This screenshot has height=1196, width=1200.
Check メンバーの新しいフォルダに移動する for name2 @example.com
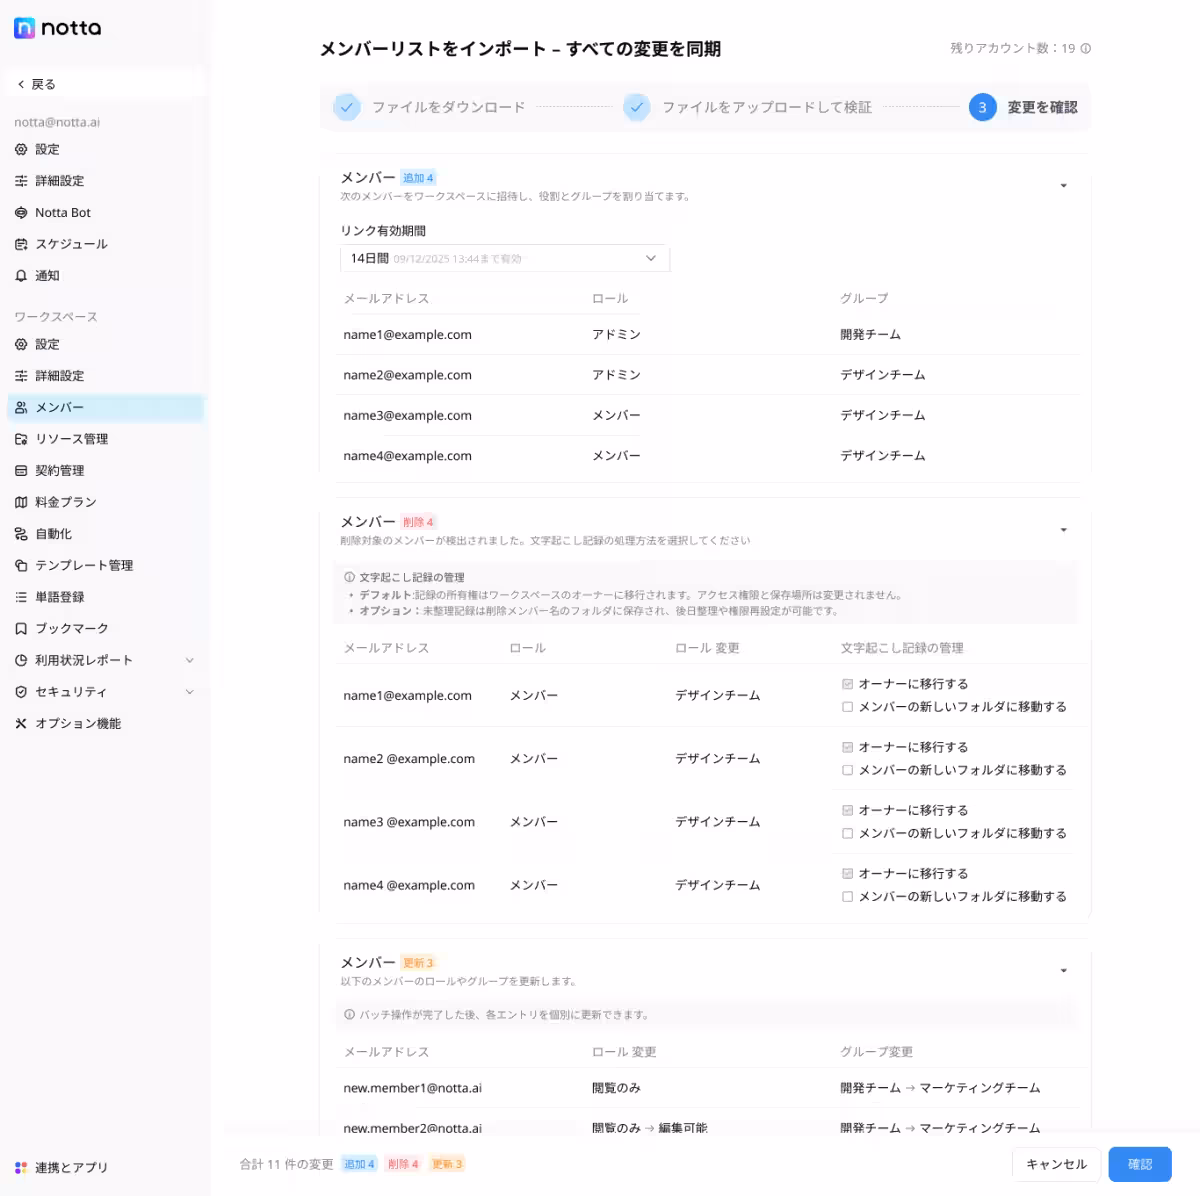tap(847, 770)
